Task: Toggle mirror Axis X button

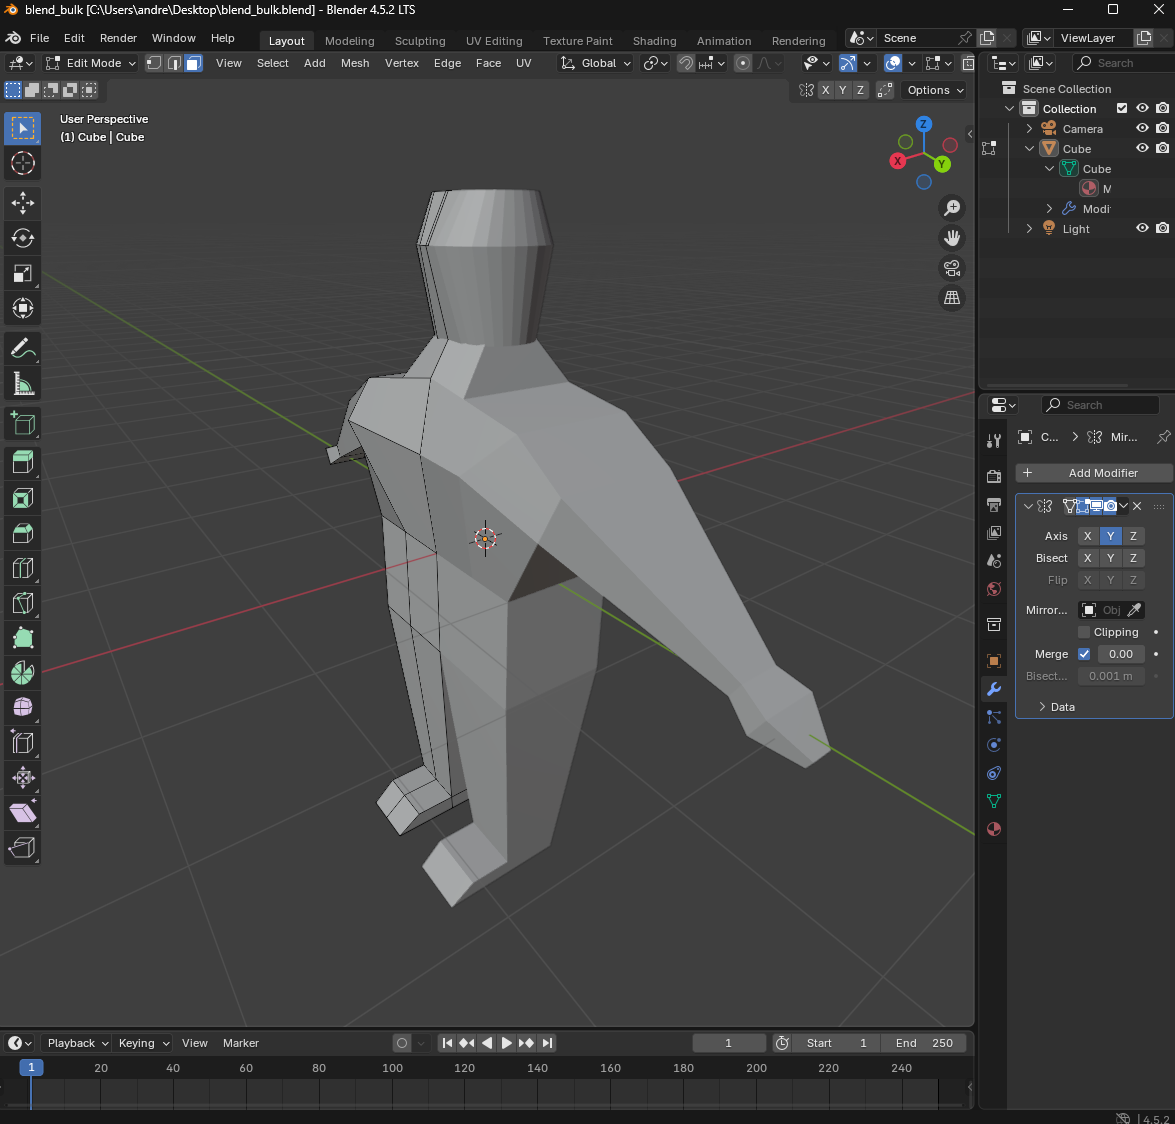Action: tap(1087, 536)
